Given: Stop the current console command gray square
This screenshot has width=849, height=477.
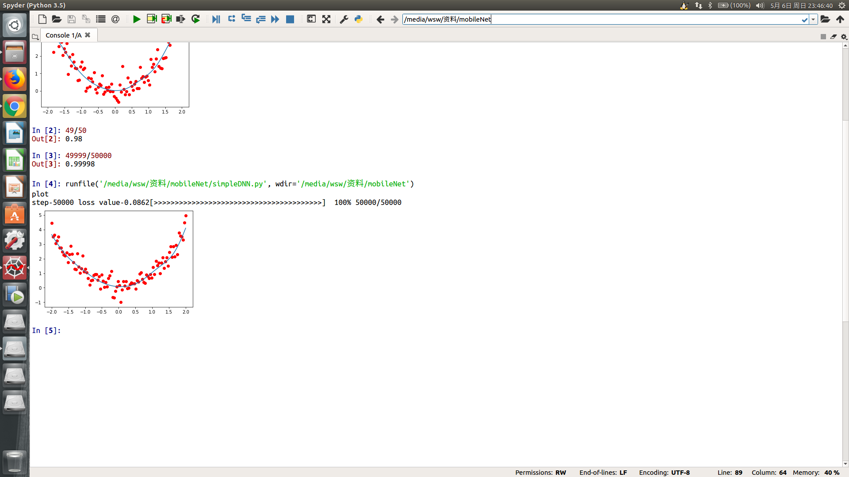Looking at the screenshot, I should [823, 36].
